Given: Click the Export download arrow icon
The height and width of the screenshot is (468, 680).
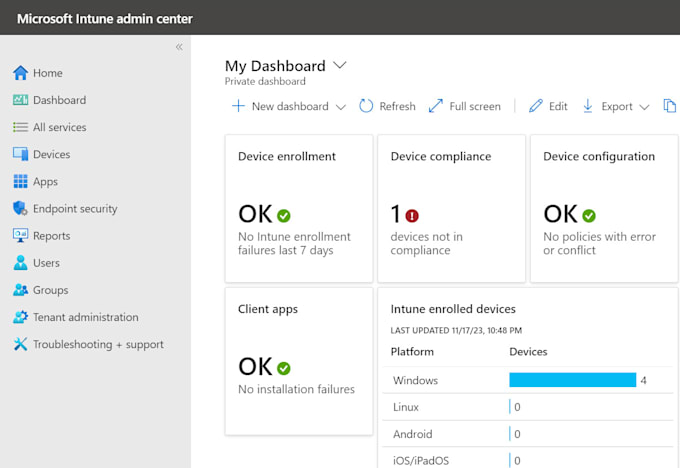Looking at the screenshot, I should pyautogui.click(x=588, y=106).
